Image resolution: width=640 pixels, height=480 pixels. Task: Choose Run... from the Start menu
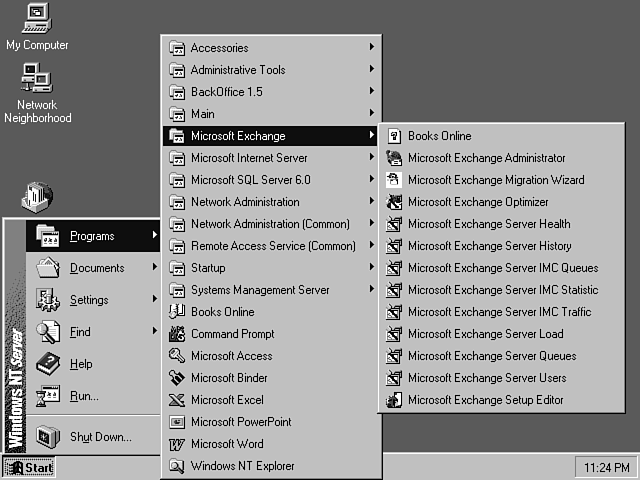click(x=84, y=396)
